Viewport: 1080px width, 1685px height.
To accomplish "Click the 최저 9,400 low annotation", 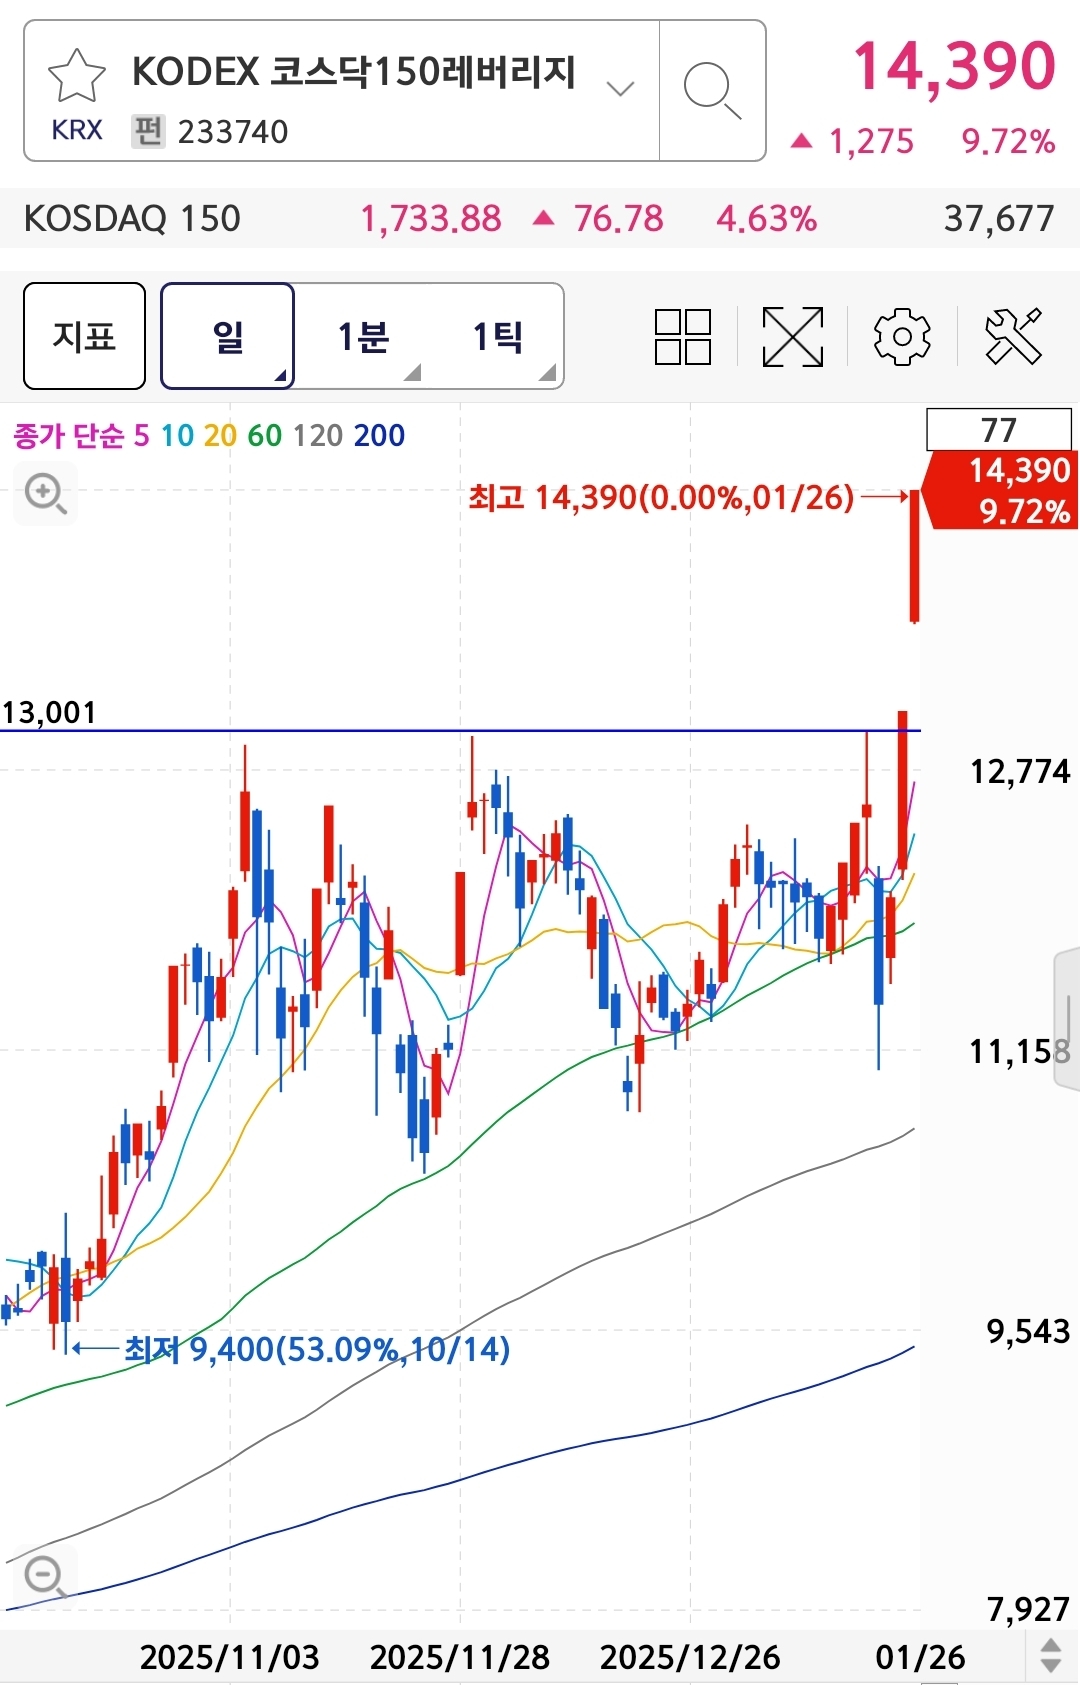I will point(317,1349).
